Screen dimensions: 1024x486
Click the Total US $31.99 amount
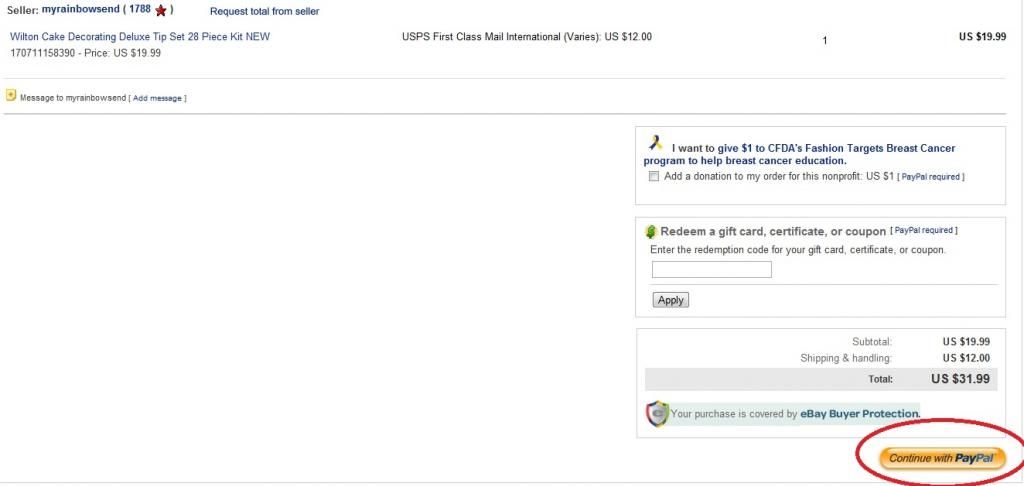tap(960, 379)
